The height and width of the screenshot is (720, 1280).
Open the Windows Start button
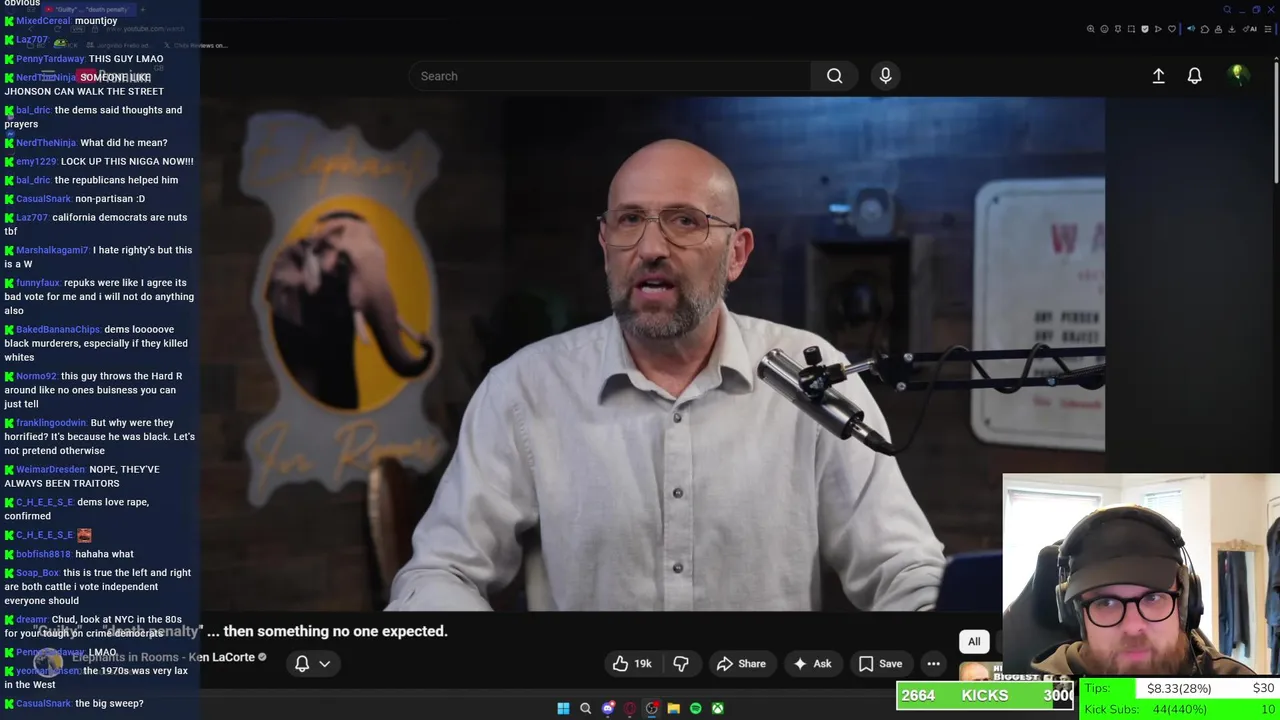[x=563, y=708]
